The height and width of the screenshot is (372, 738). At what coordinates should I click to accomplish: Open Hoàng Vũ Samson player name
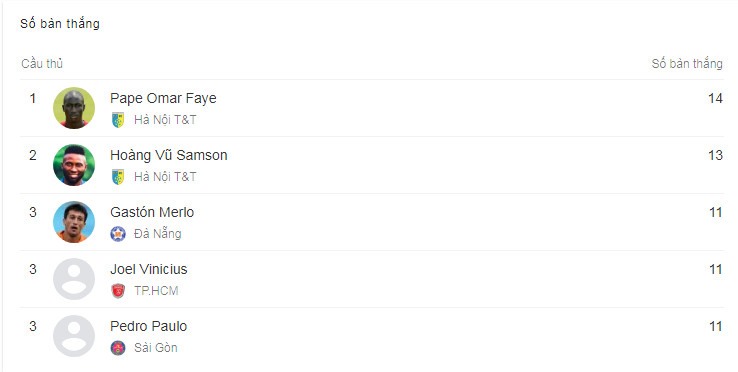168,155
